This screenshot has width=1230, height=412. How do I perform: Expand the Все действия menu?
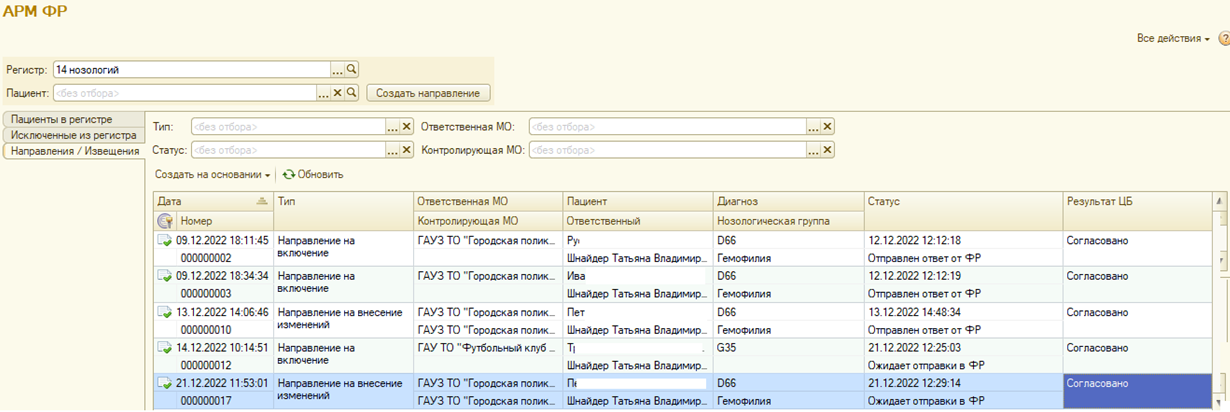[1172, 38]
